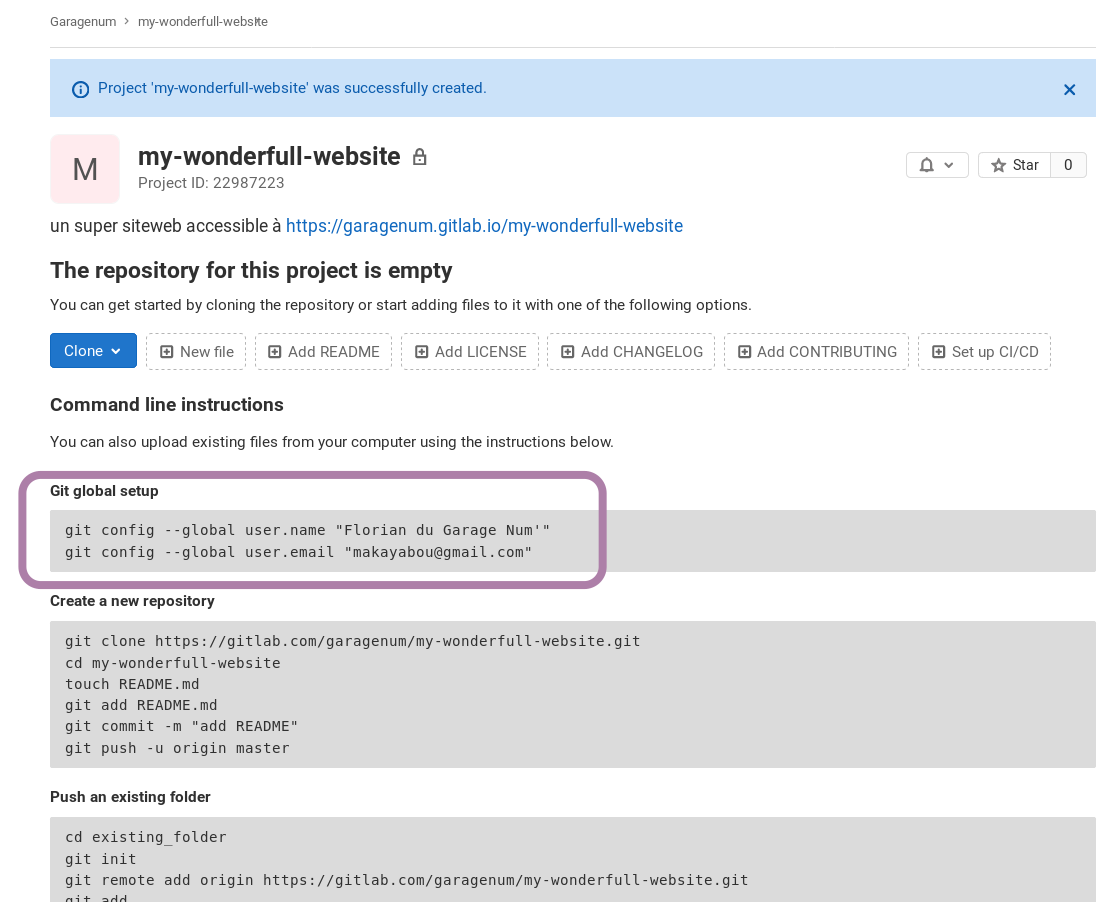Click the star count badge showing 0
Screen dimensions: 1117x902
point(1068,164)
